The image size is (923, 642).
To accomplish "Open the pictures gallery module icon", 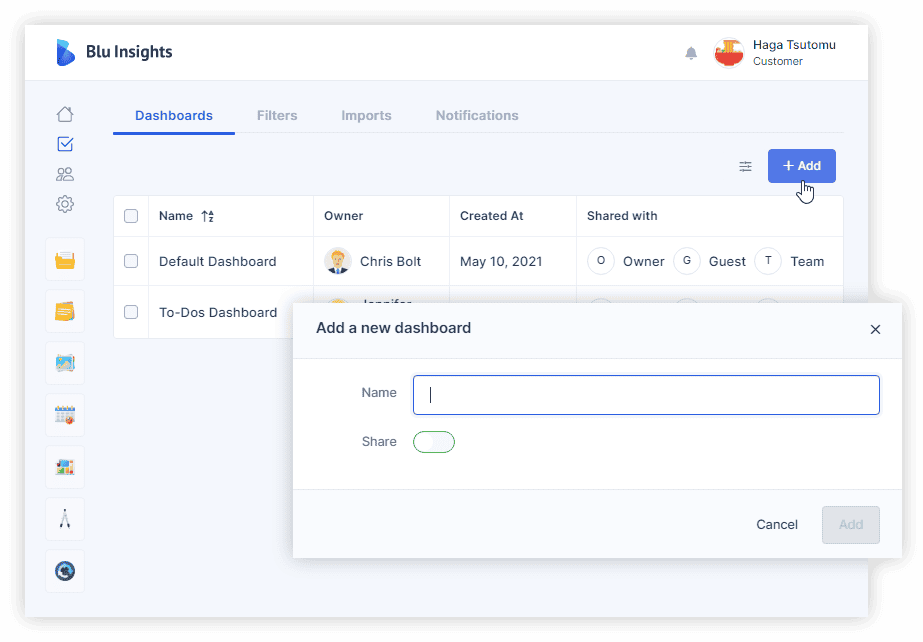I will [x=65, y=363].
